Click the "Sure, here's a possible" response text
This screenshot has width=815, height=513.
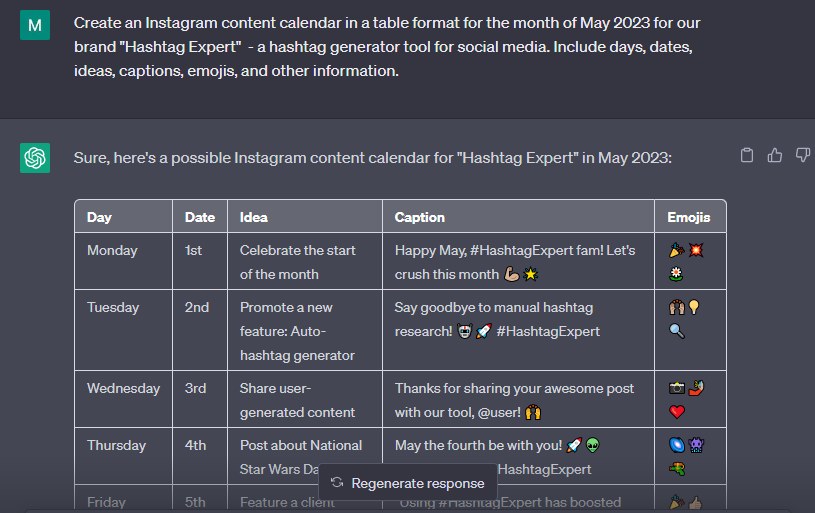point(373,158)
